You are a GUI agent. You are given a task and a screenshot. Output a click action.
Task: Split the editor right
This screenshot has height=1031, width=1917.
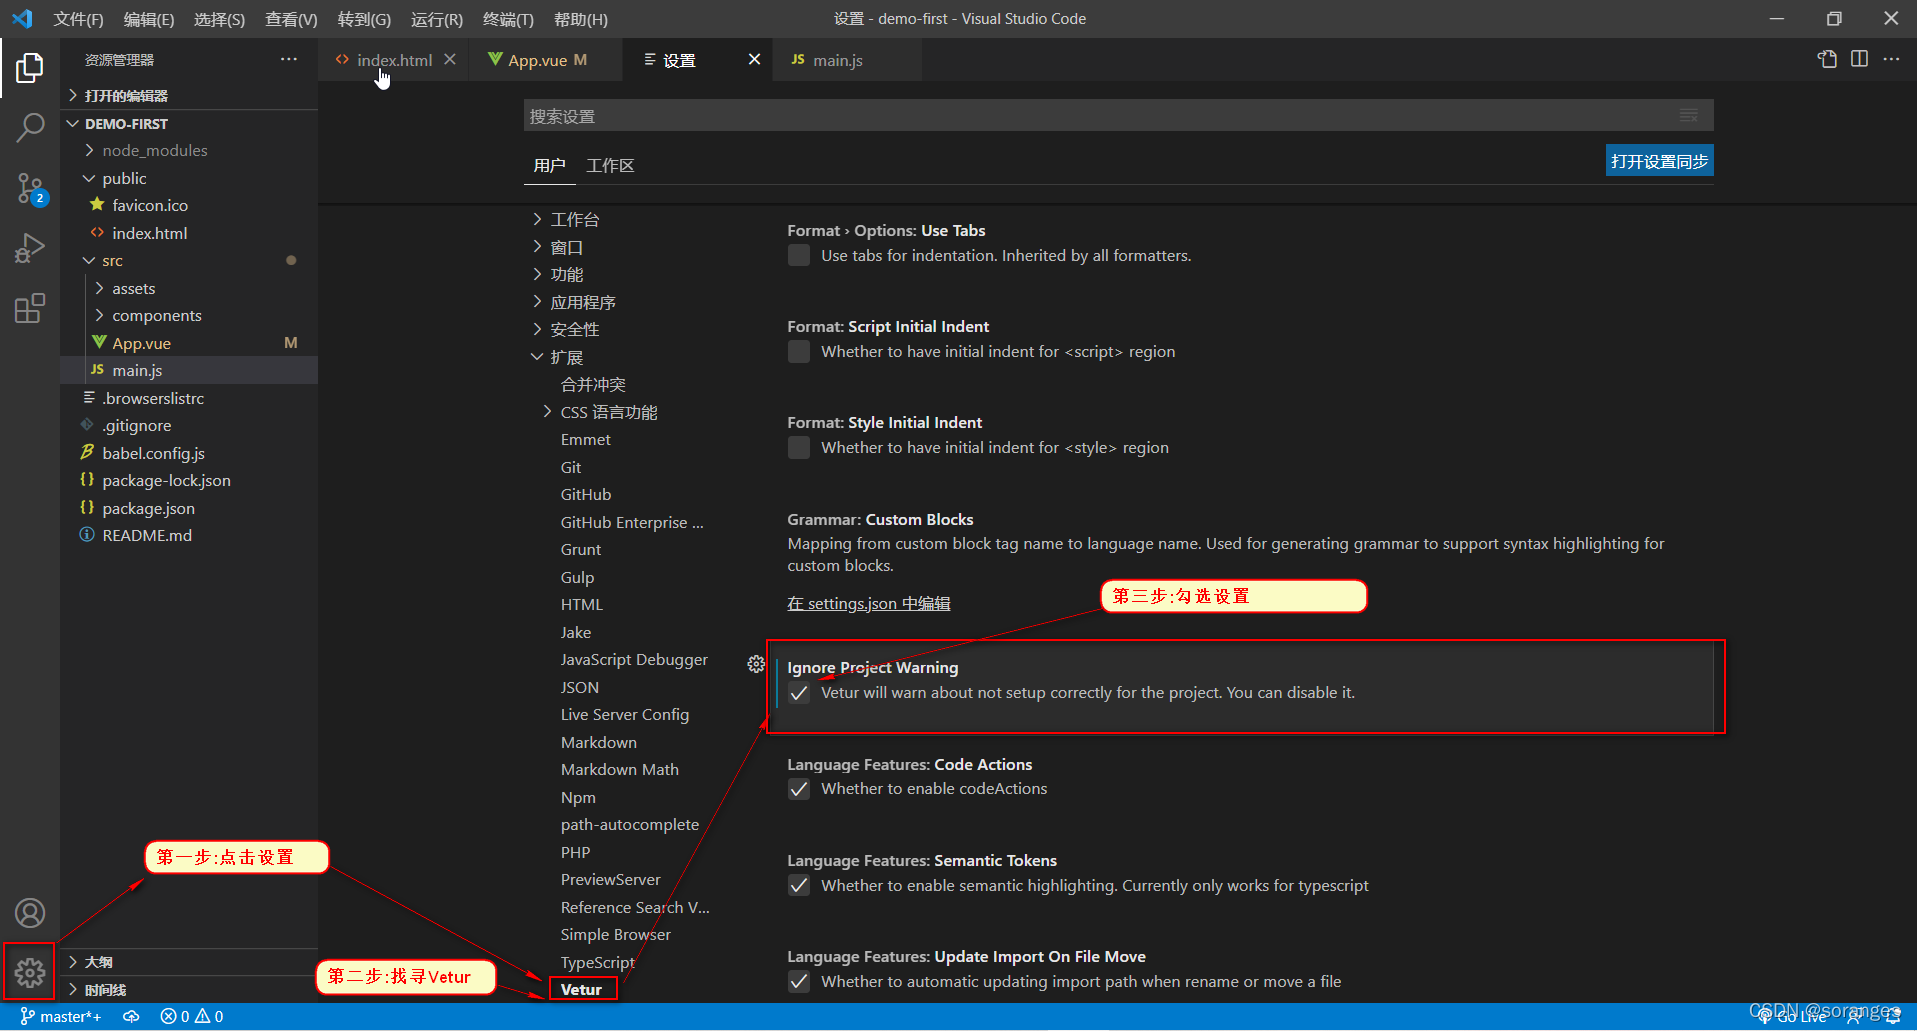pyautogui.click(x=1859, y=59)
